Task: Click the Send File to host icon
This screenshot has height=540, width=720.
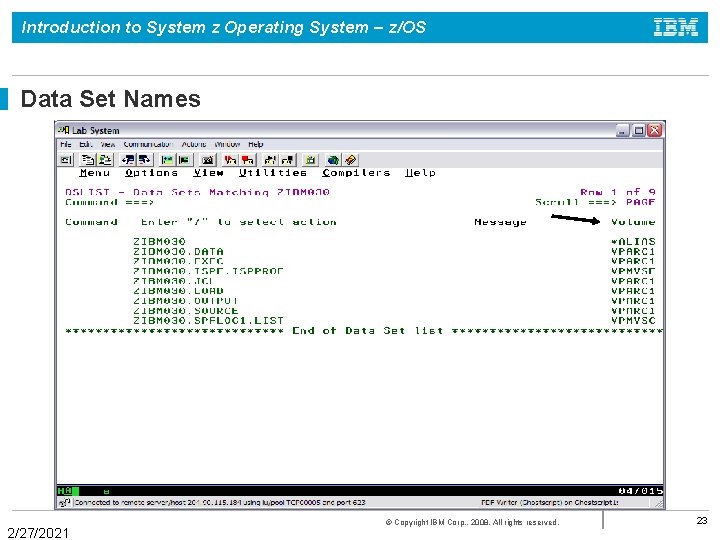Action: [128, 160]
